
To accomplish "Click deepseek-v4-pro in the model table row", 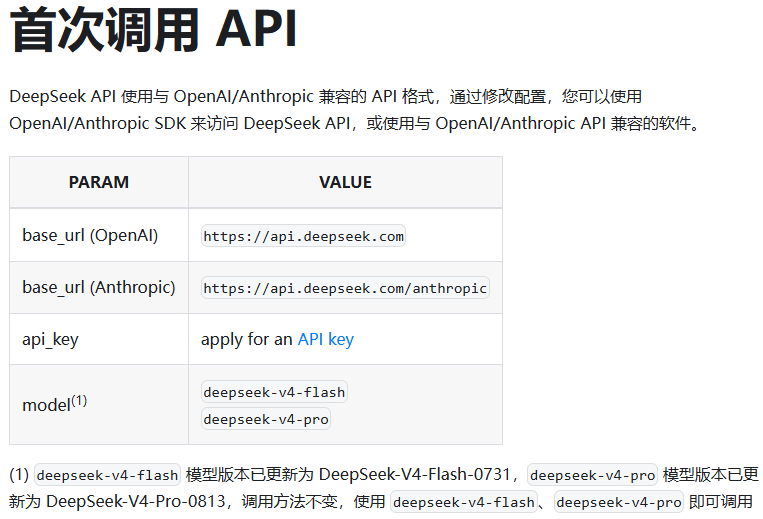I will point(266,419).
